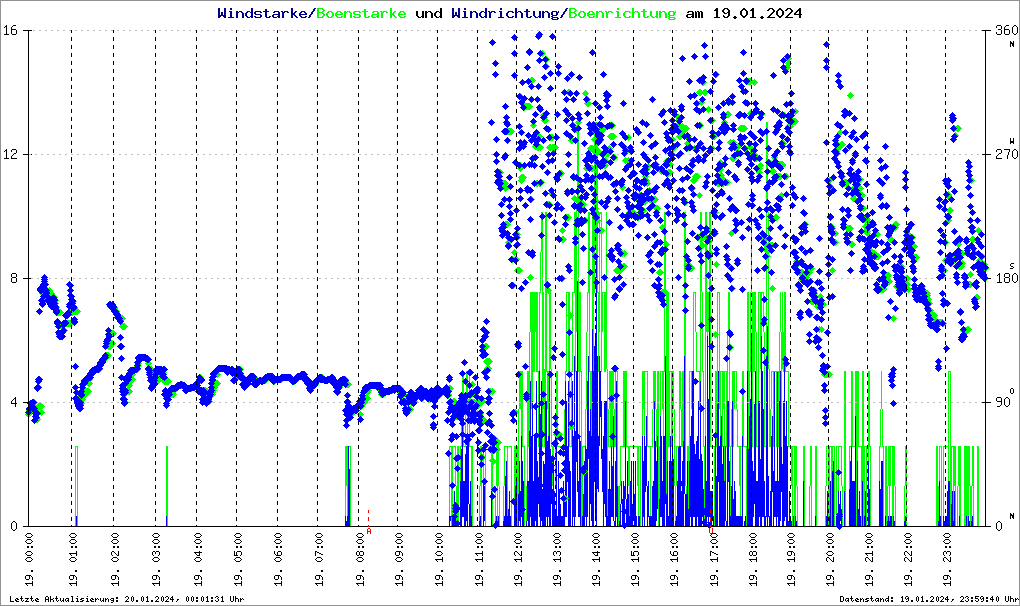Image resolution: width=1020 pixels, height=606 pixels.
Task: Select the "19. 00:00" time label
Action: 29,559
